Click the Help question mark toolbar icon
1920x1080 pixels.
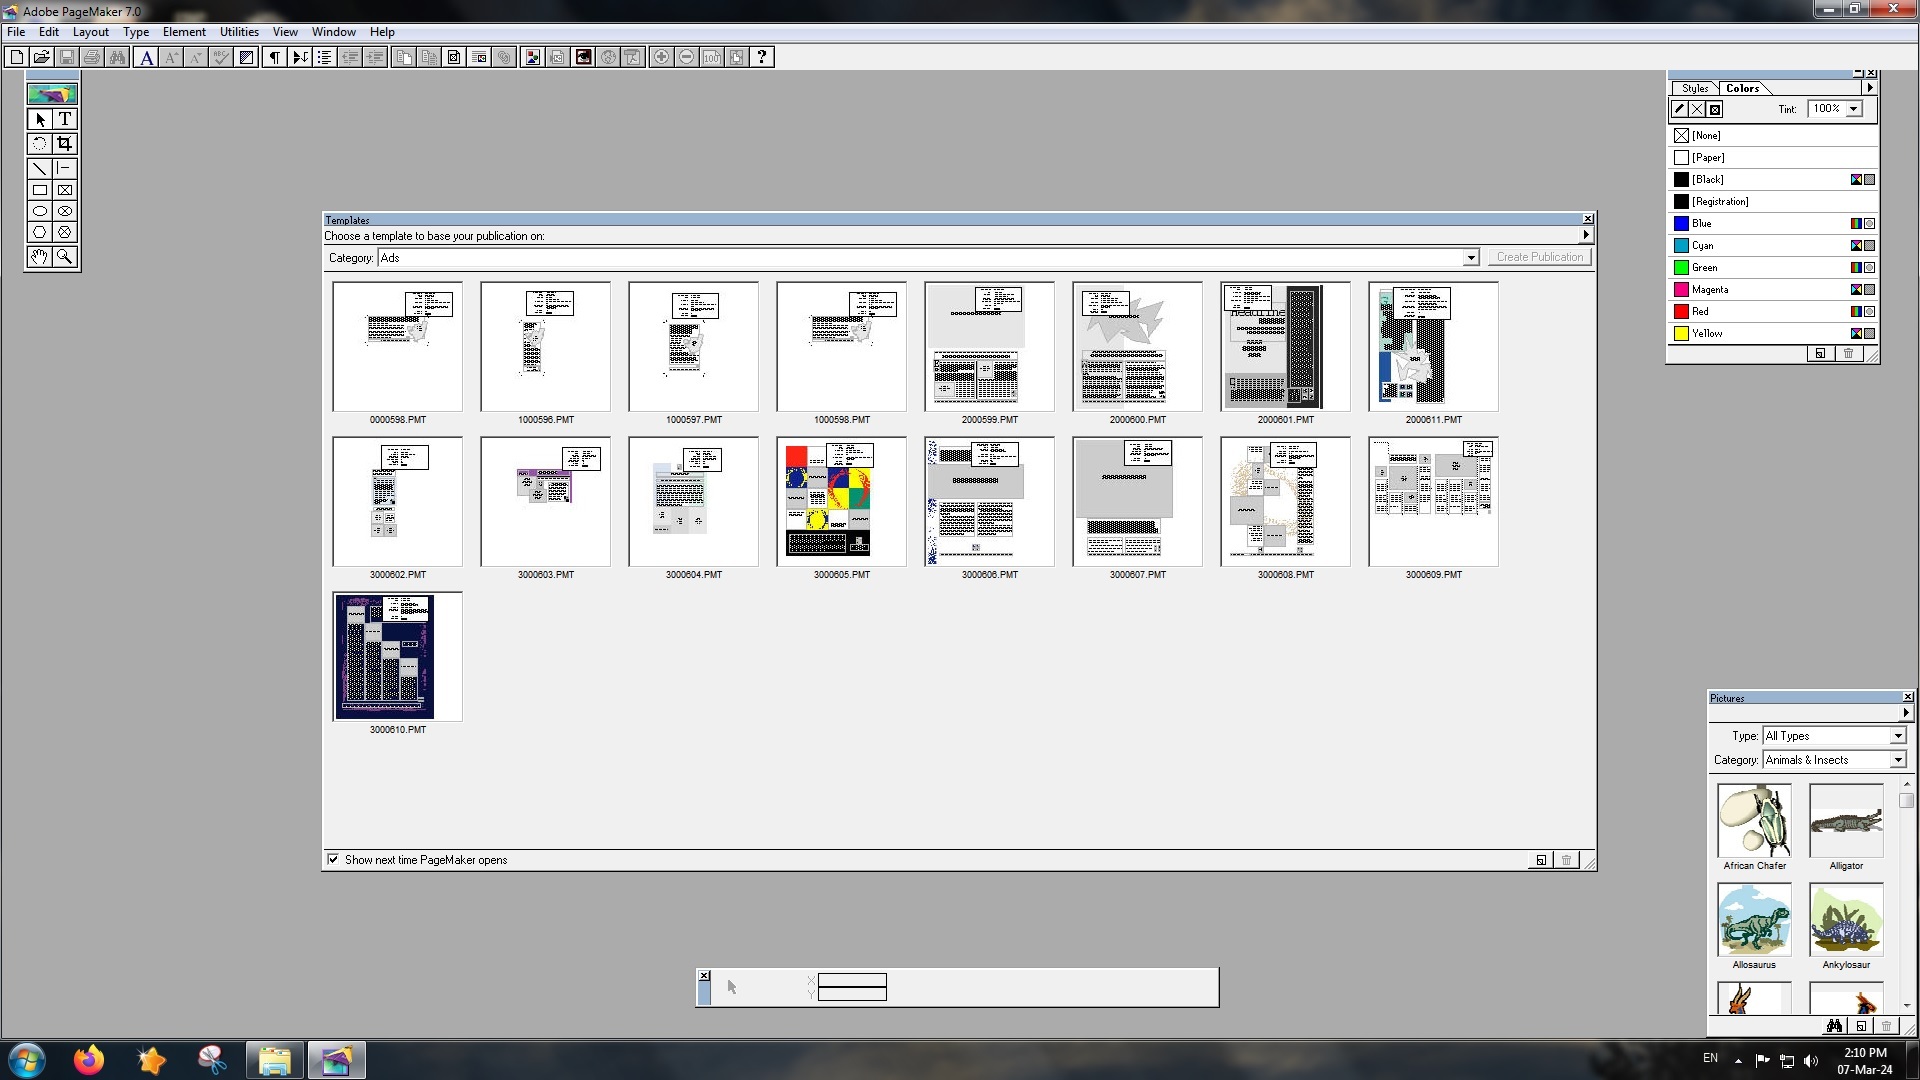point(762,57)
